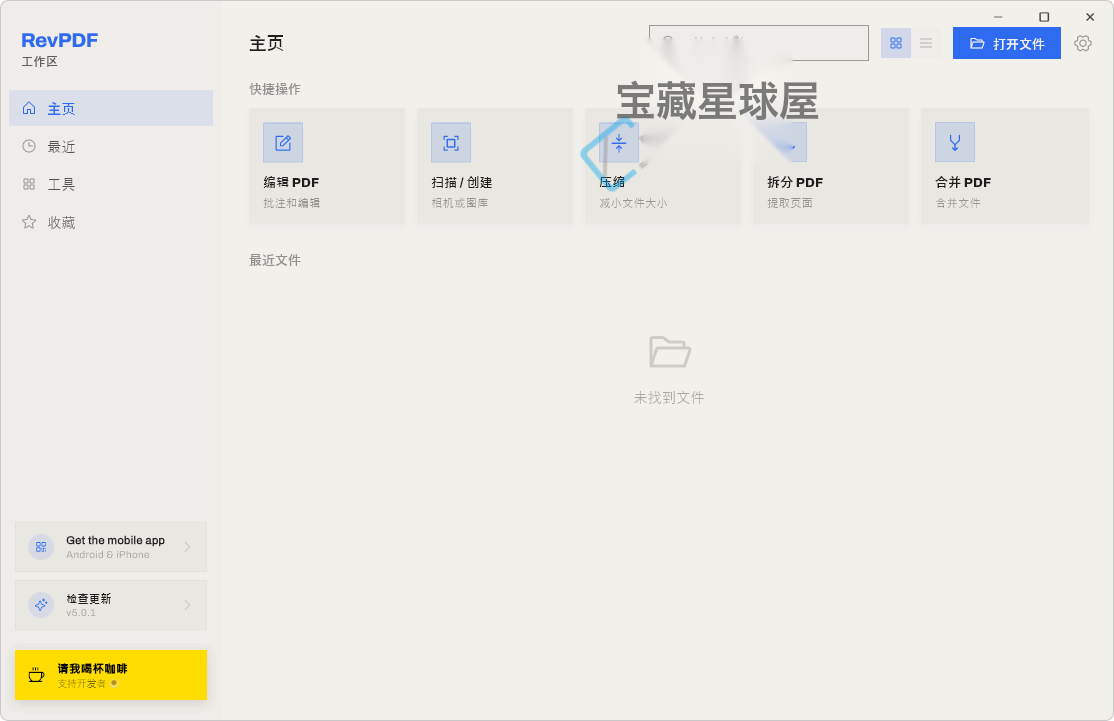Open the 主页 sidebar item

[111, 108]
